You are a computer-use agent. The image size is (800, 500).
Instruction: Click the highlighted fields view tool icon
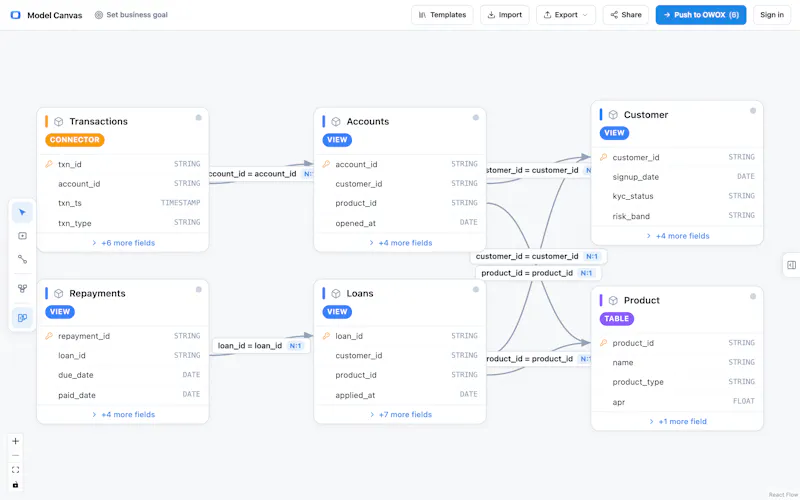pyautogui.click(x=22, y=317)
